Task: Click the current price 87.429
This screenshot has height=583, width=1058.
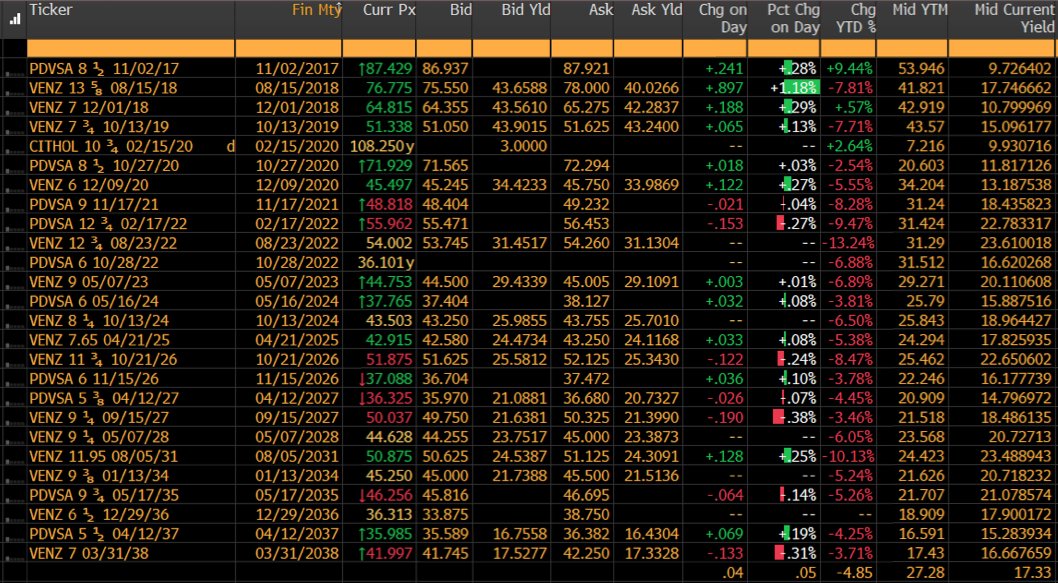Action: pos(387,68)
